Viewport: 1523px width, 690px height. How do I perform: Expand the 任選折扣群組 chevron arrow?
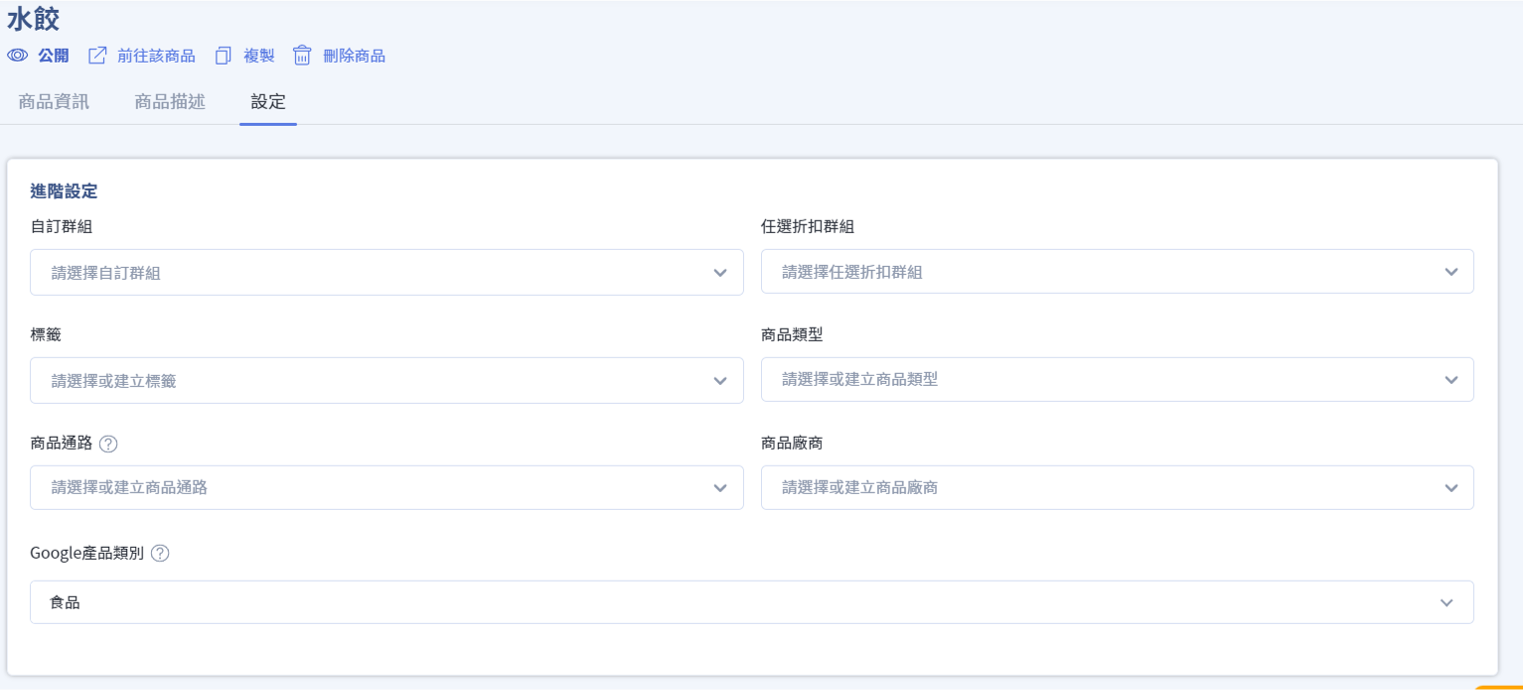pyautogui.click(x=1451, y=272)
